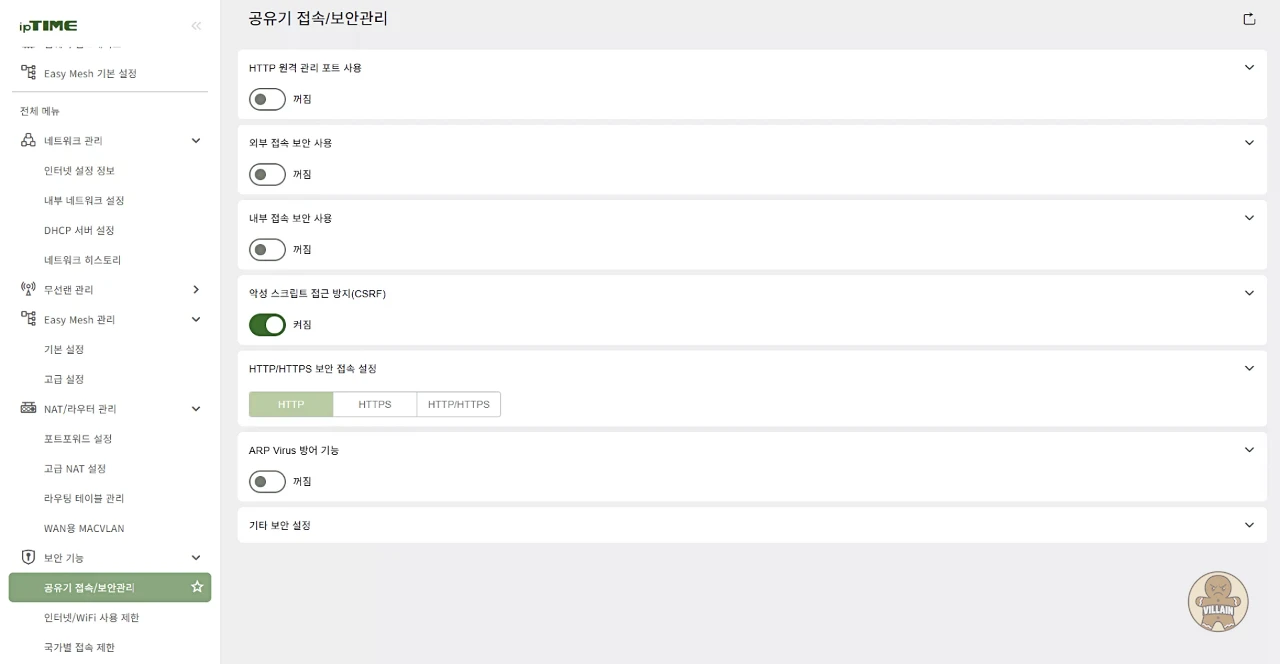
Task: Open the Villain gingerbread avatar badge
Action: pyautogui.click(x=1218, y=601)
